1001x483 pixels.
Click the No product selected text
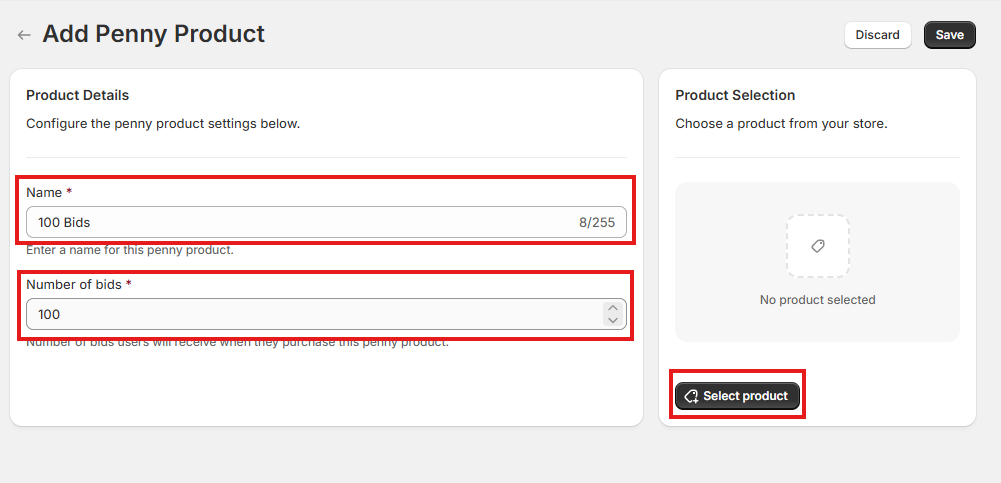[x=817, y=300]
